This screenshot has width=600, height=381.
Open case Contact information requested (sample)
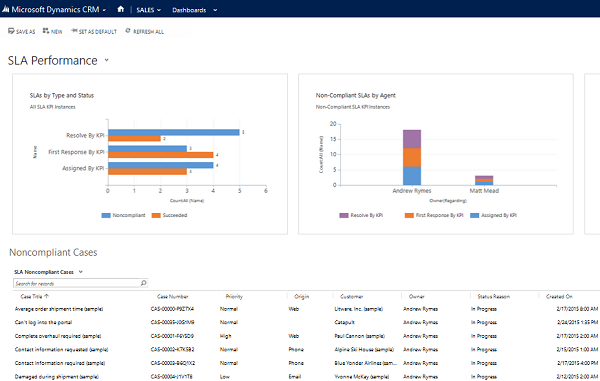pyautogui.click(x=61, y=350)
